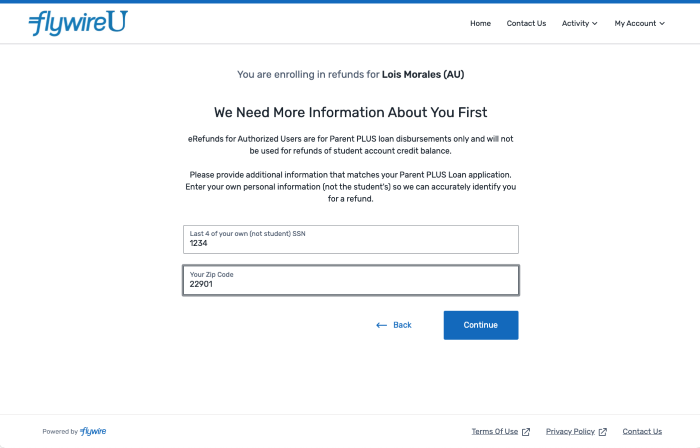Click the flywire logo in the footer
The width and height of the screenshot is (700, 448).
pos(93,432)
